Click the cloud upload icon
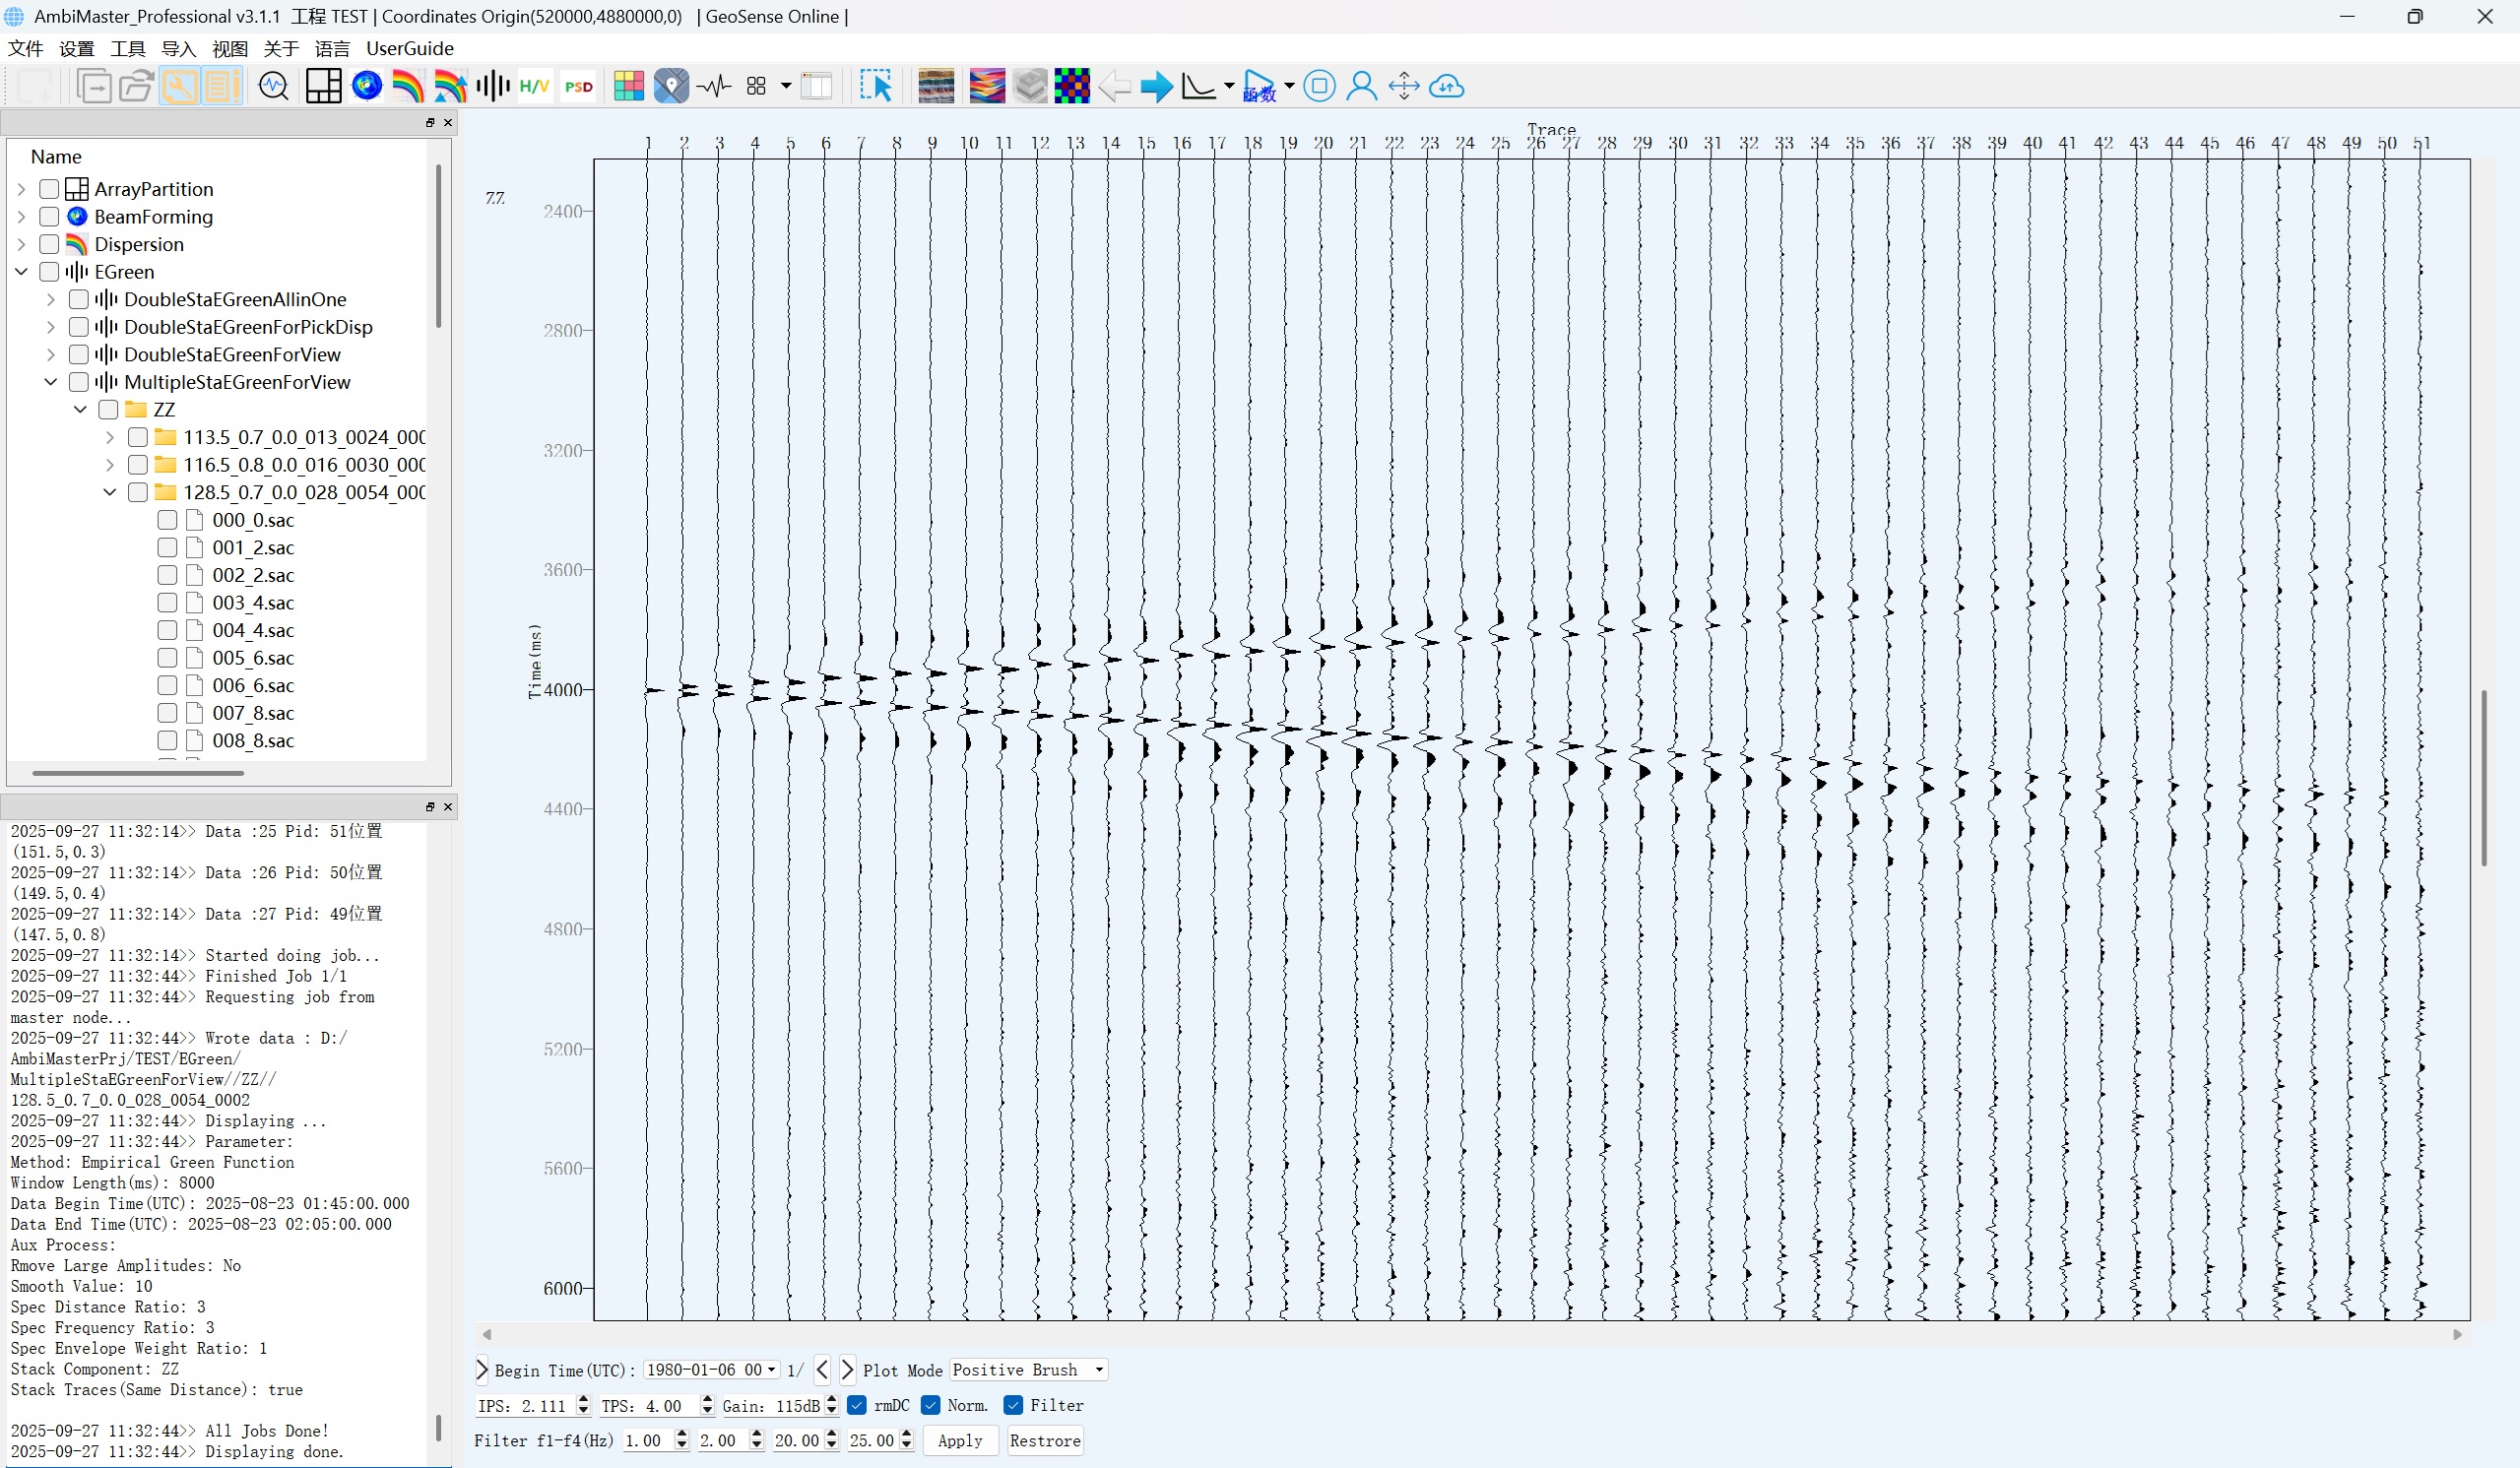The width and height of the screenshot is (2520, 1468). (x=1446, y=87)
